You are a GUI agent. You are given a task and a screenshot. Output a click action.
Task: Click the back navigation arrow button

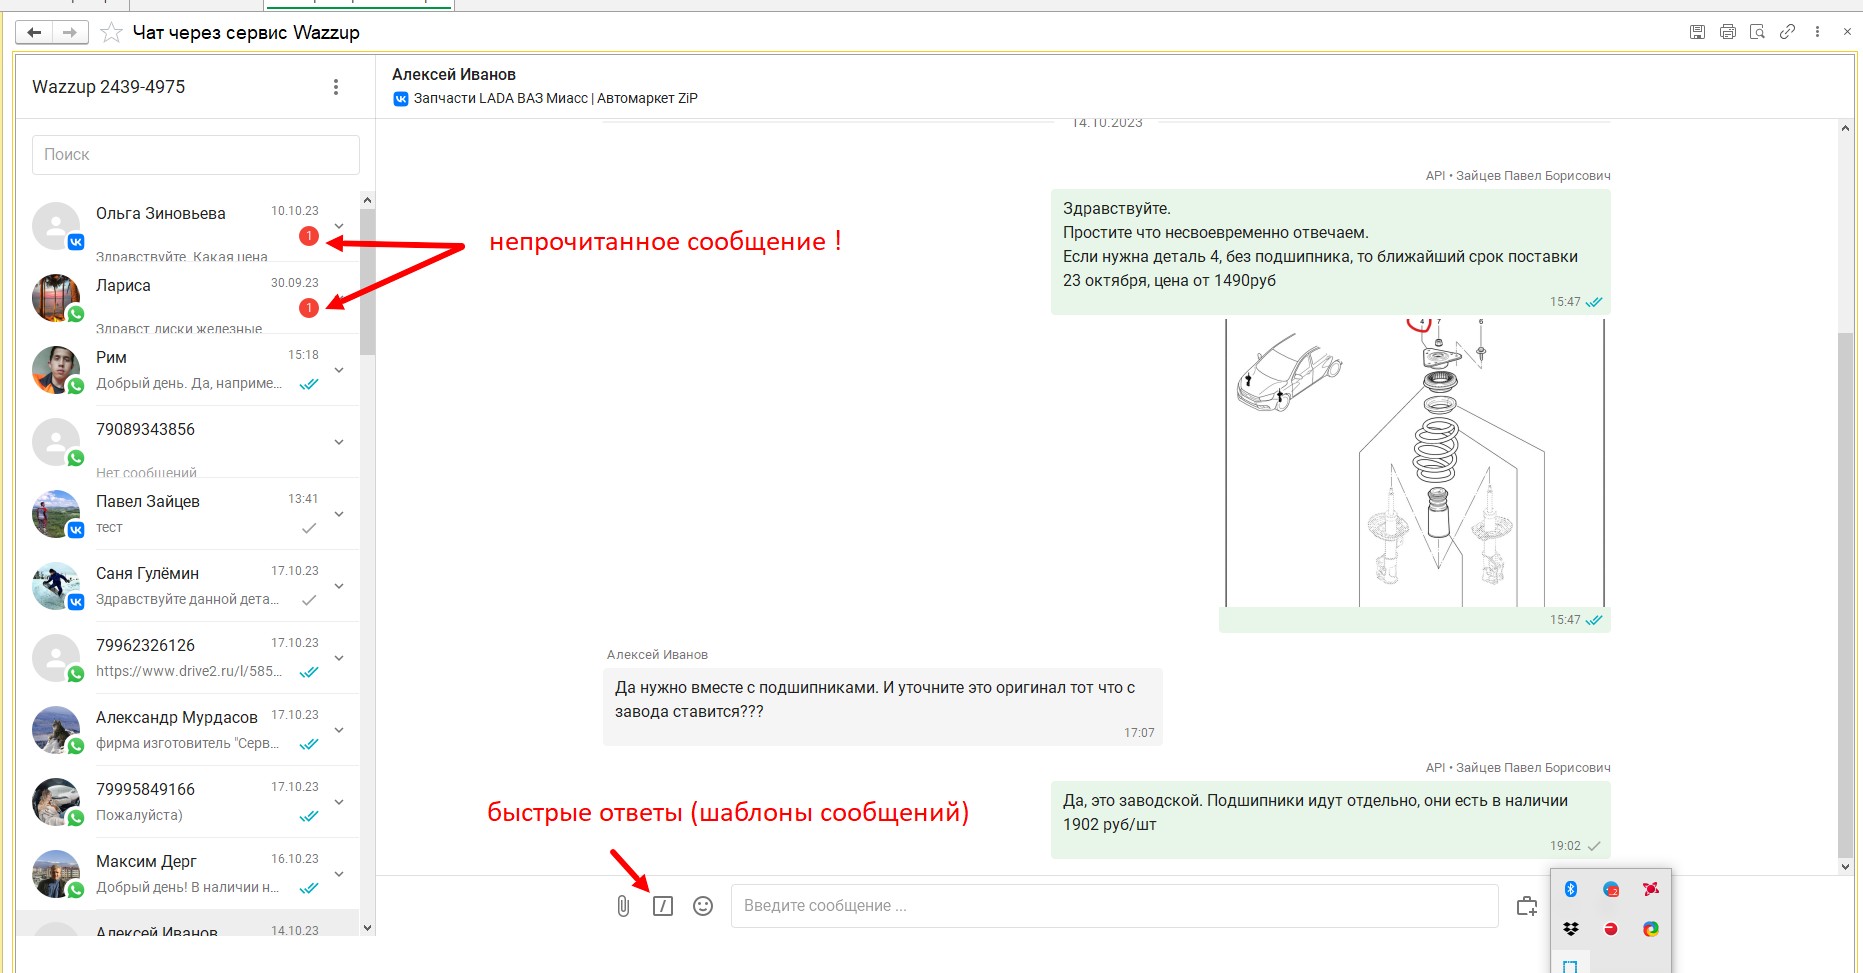34,33
